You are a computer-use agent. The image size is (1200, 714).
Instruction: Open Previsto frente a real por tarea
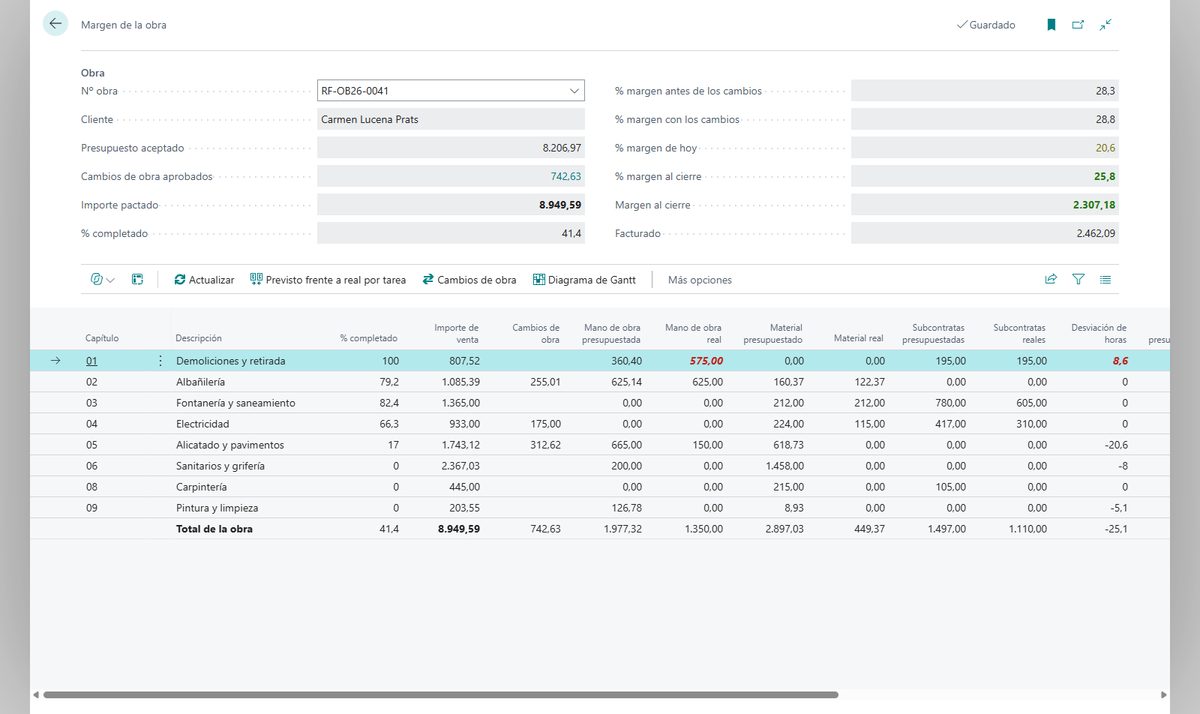tap(328, 280)
